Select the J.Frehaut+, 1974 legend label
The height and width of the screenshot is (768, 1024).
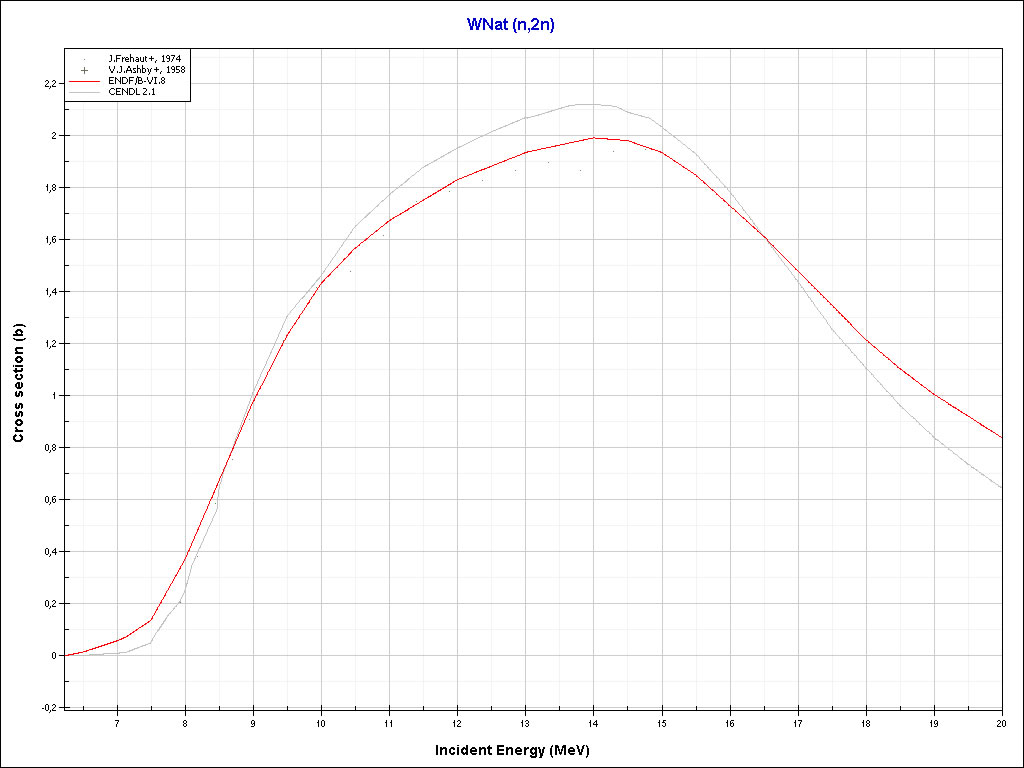[x=144, y=59]
